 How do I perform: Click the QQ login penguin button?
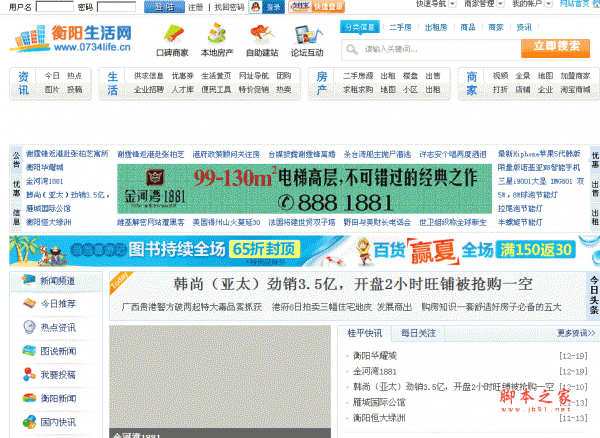click(x=267, y=7)
